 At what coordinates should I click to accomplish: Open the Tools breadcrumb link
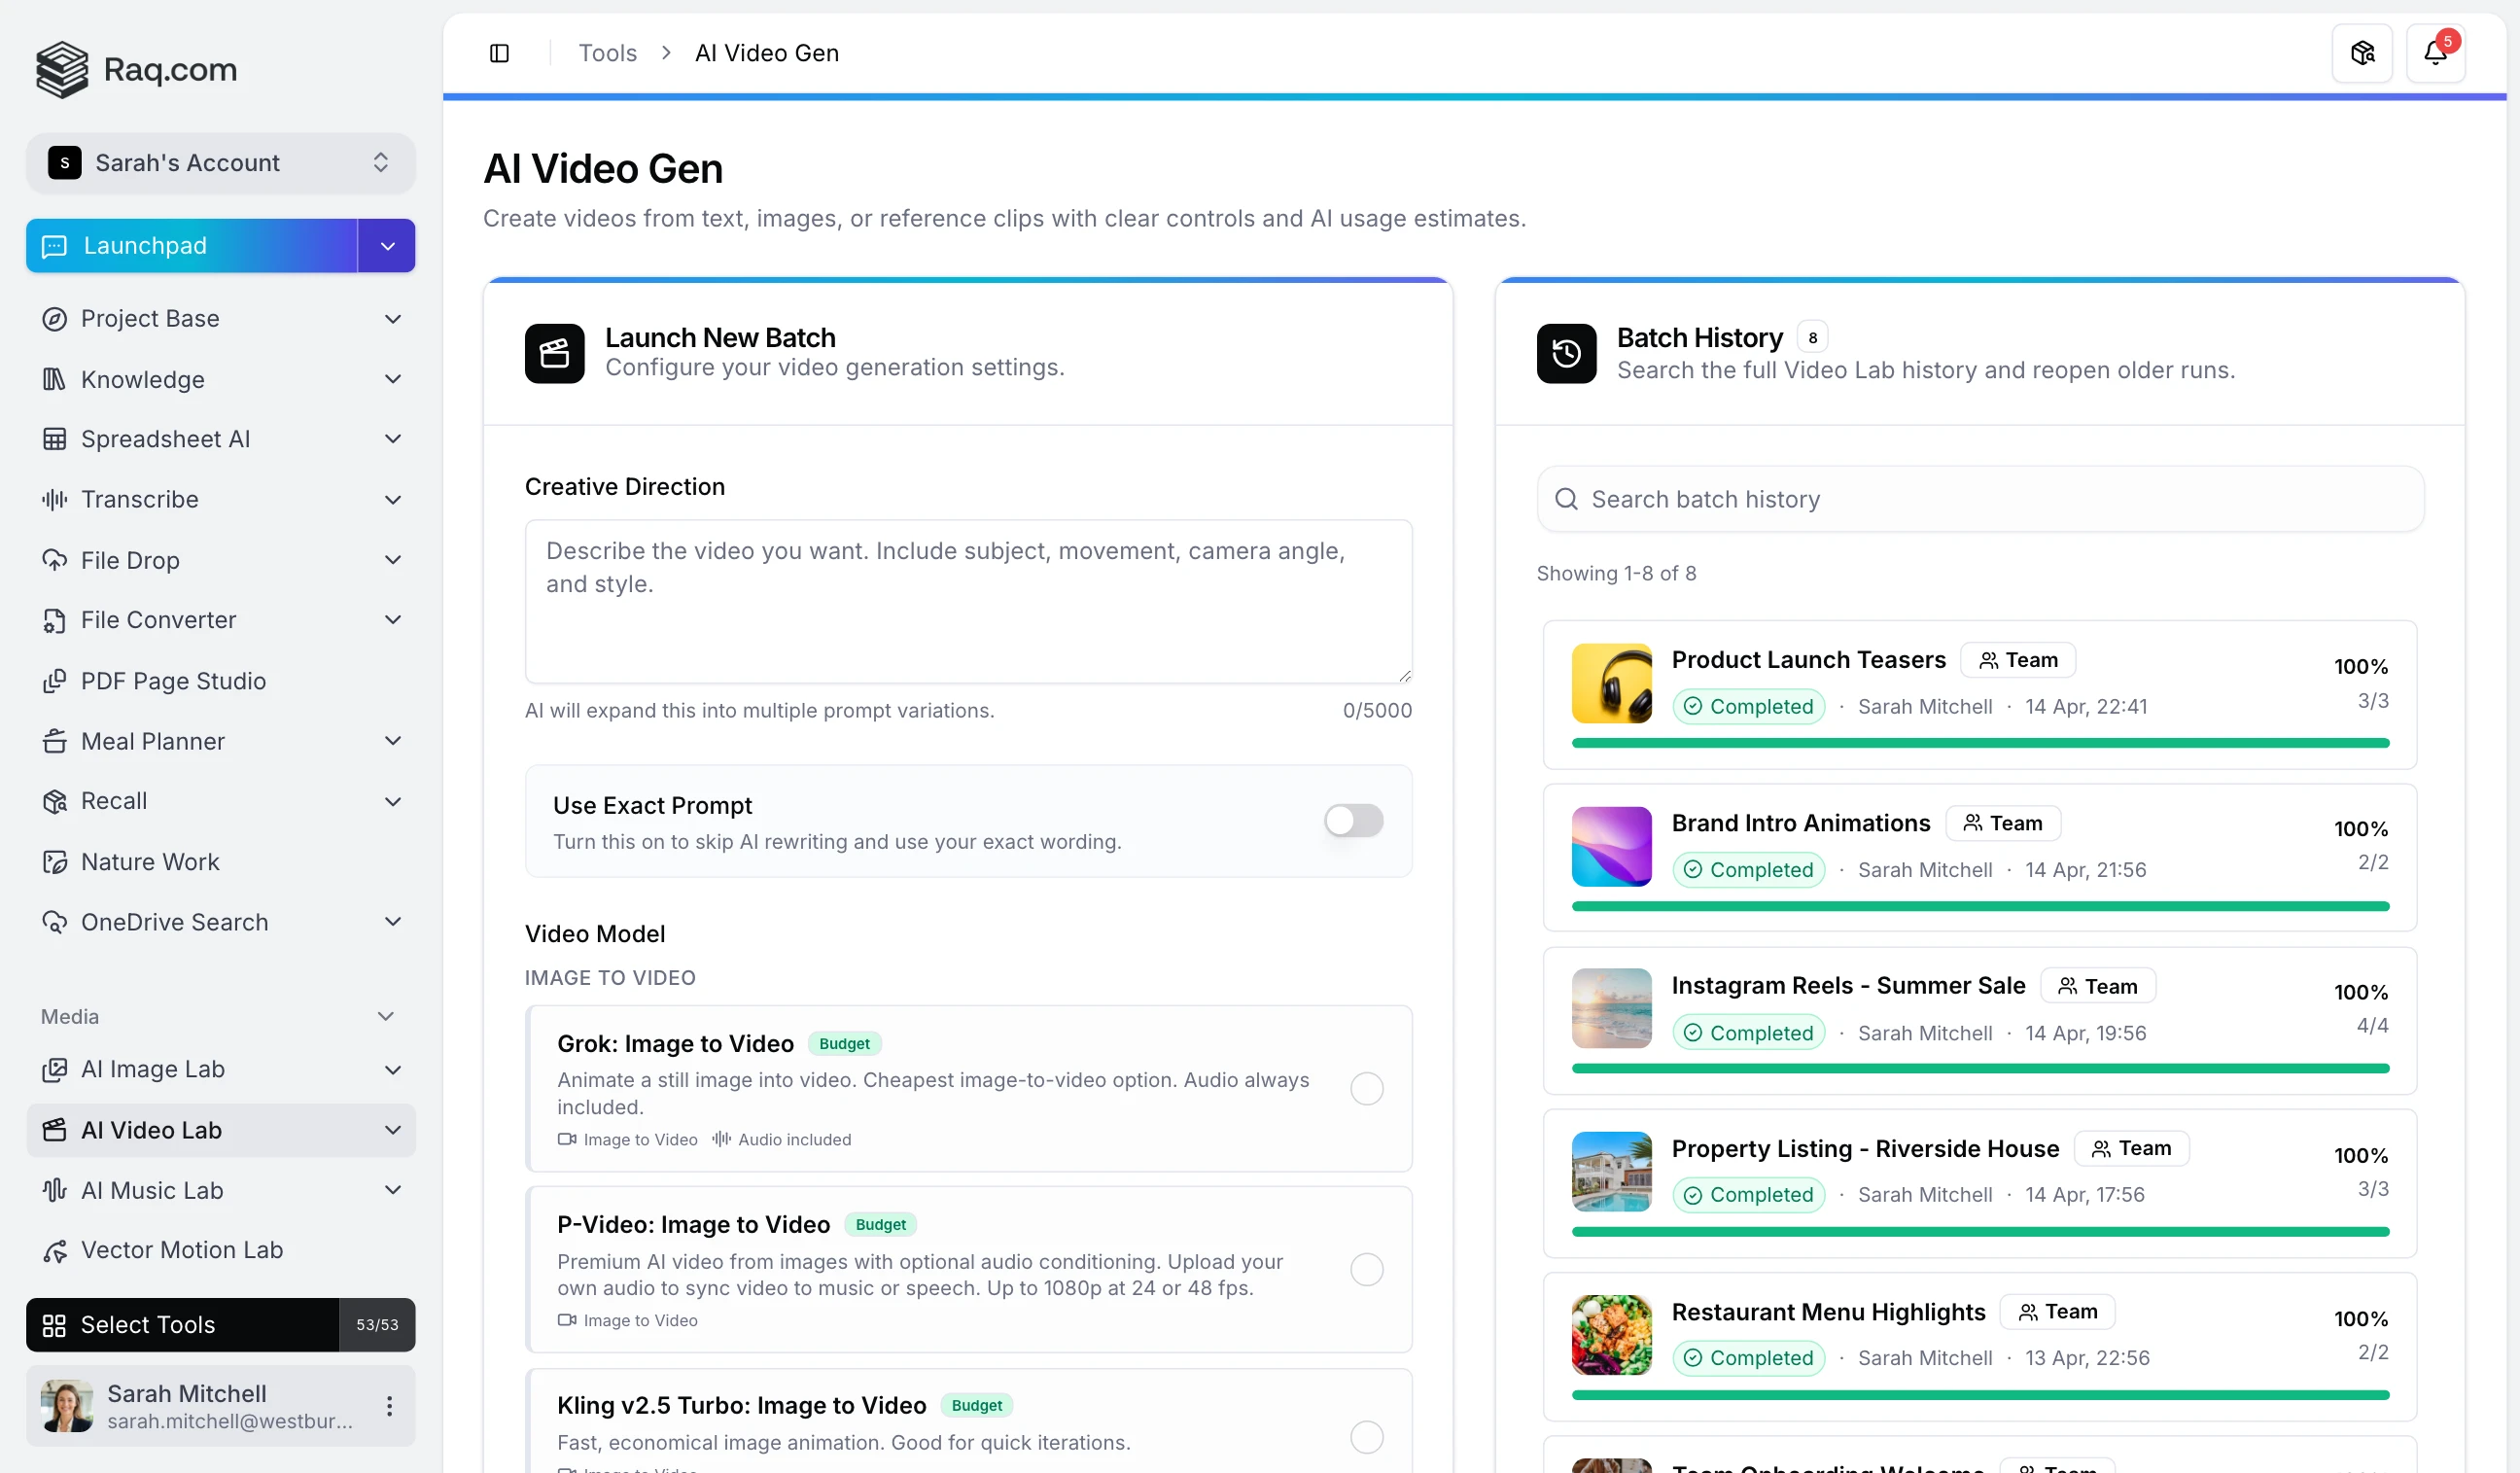pos(606,52)
